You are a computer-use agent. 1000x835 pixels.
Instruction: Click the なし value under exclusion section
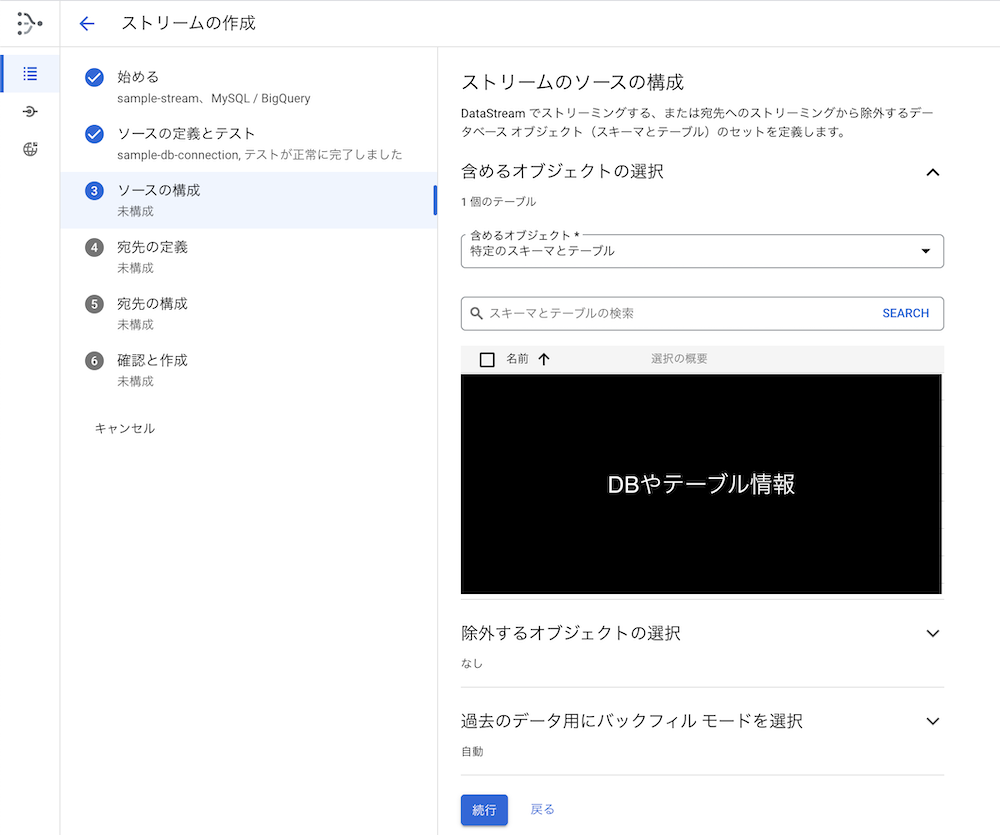[x=472, y=663]
